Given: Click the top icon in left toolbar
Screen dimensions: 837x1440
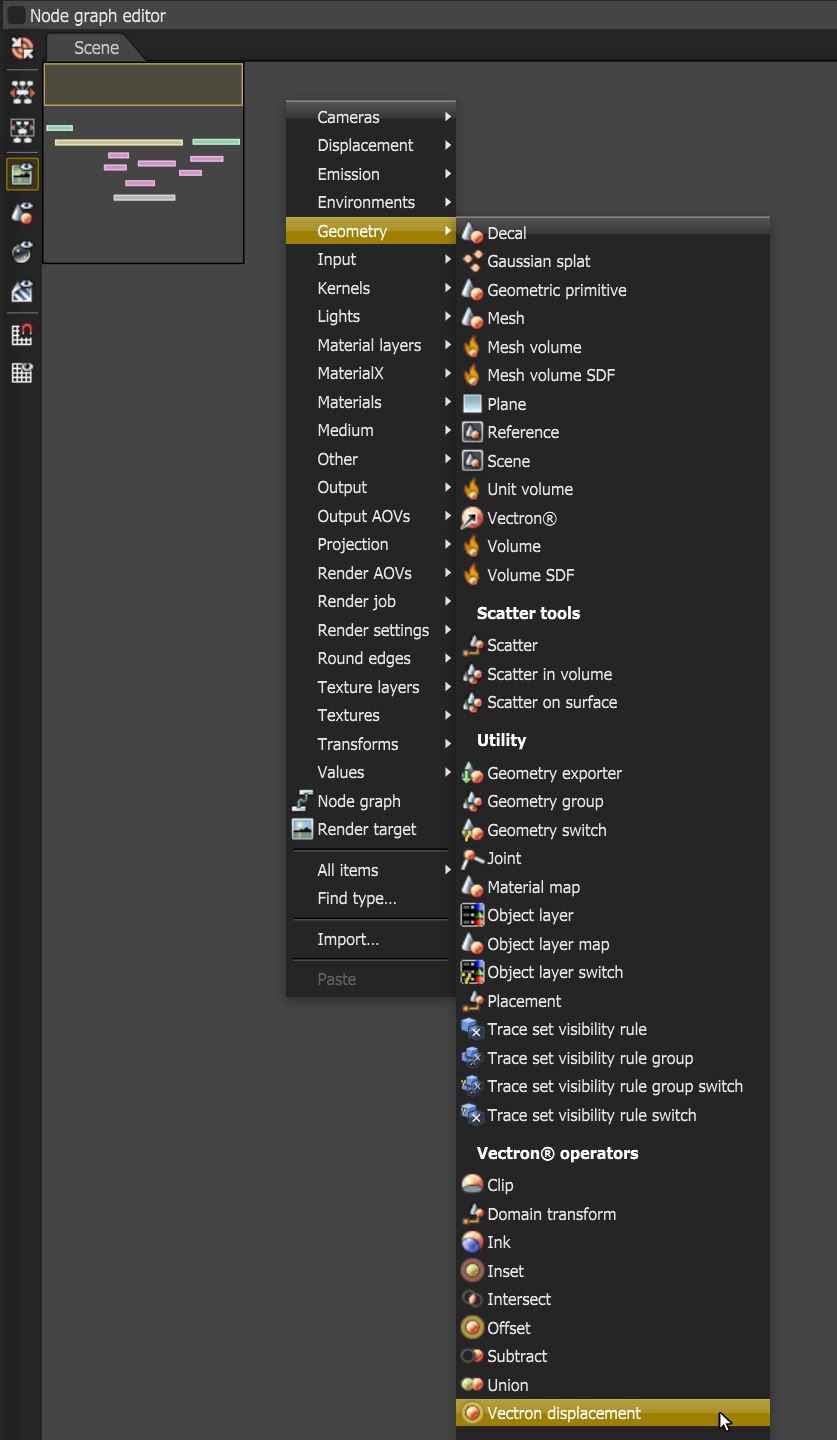Looking at the screenshot, I should pos(22,48).
